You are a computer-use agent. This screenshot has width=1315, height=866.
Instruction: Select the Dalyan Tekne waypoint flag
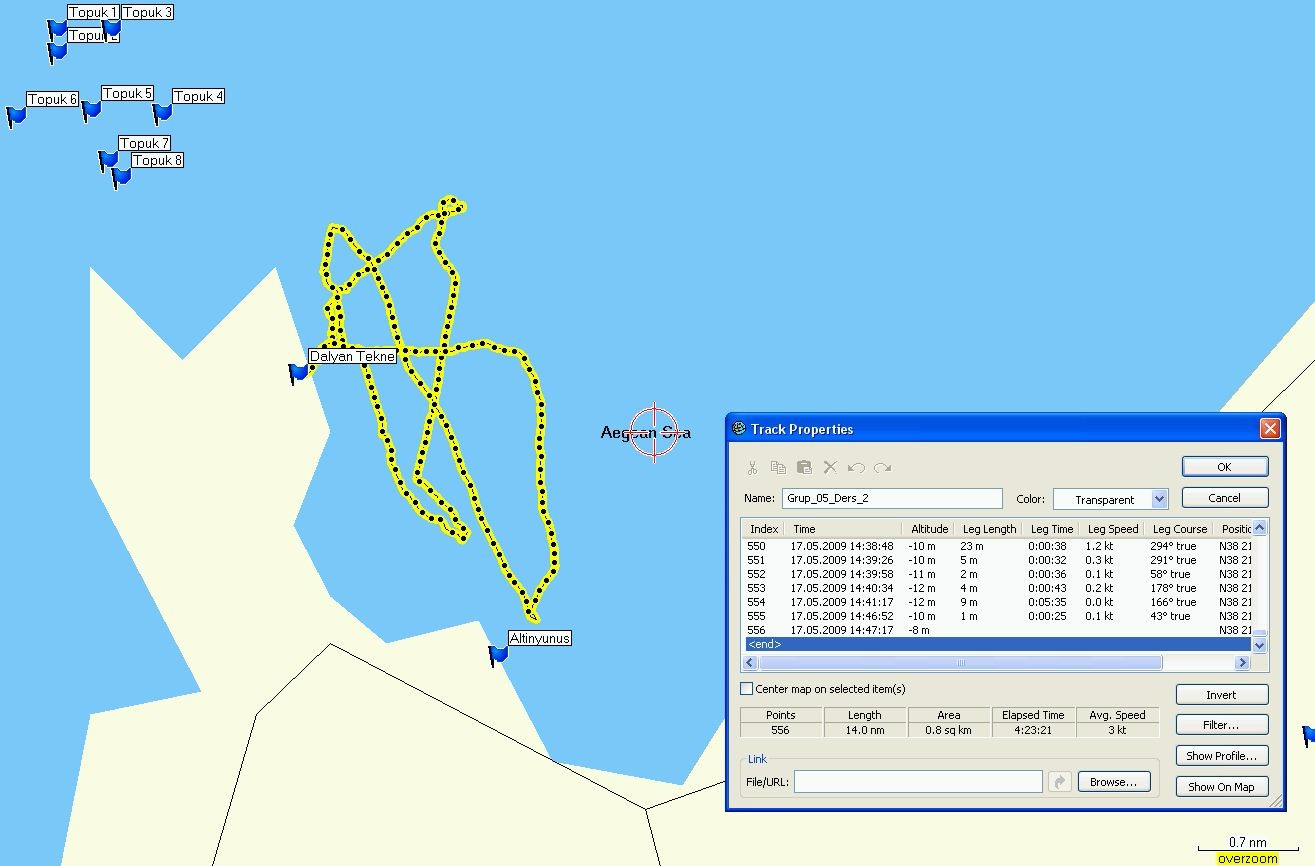tap(298, 374)
